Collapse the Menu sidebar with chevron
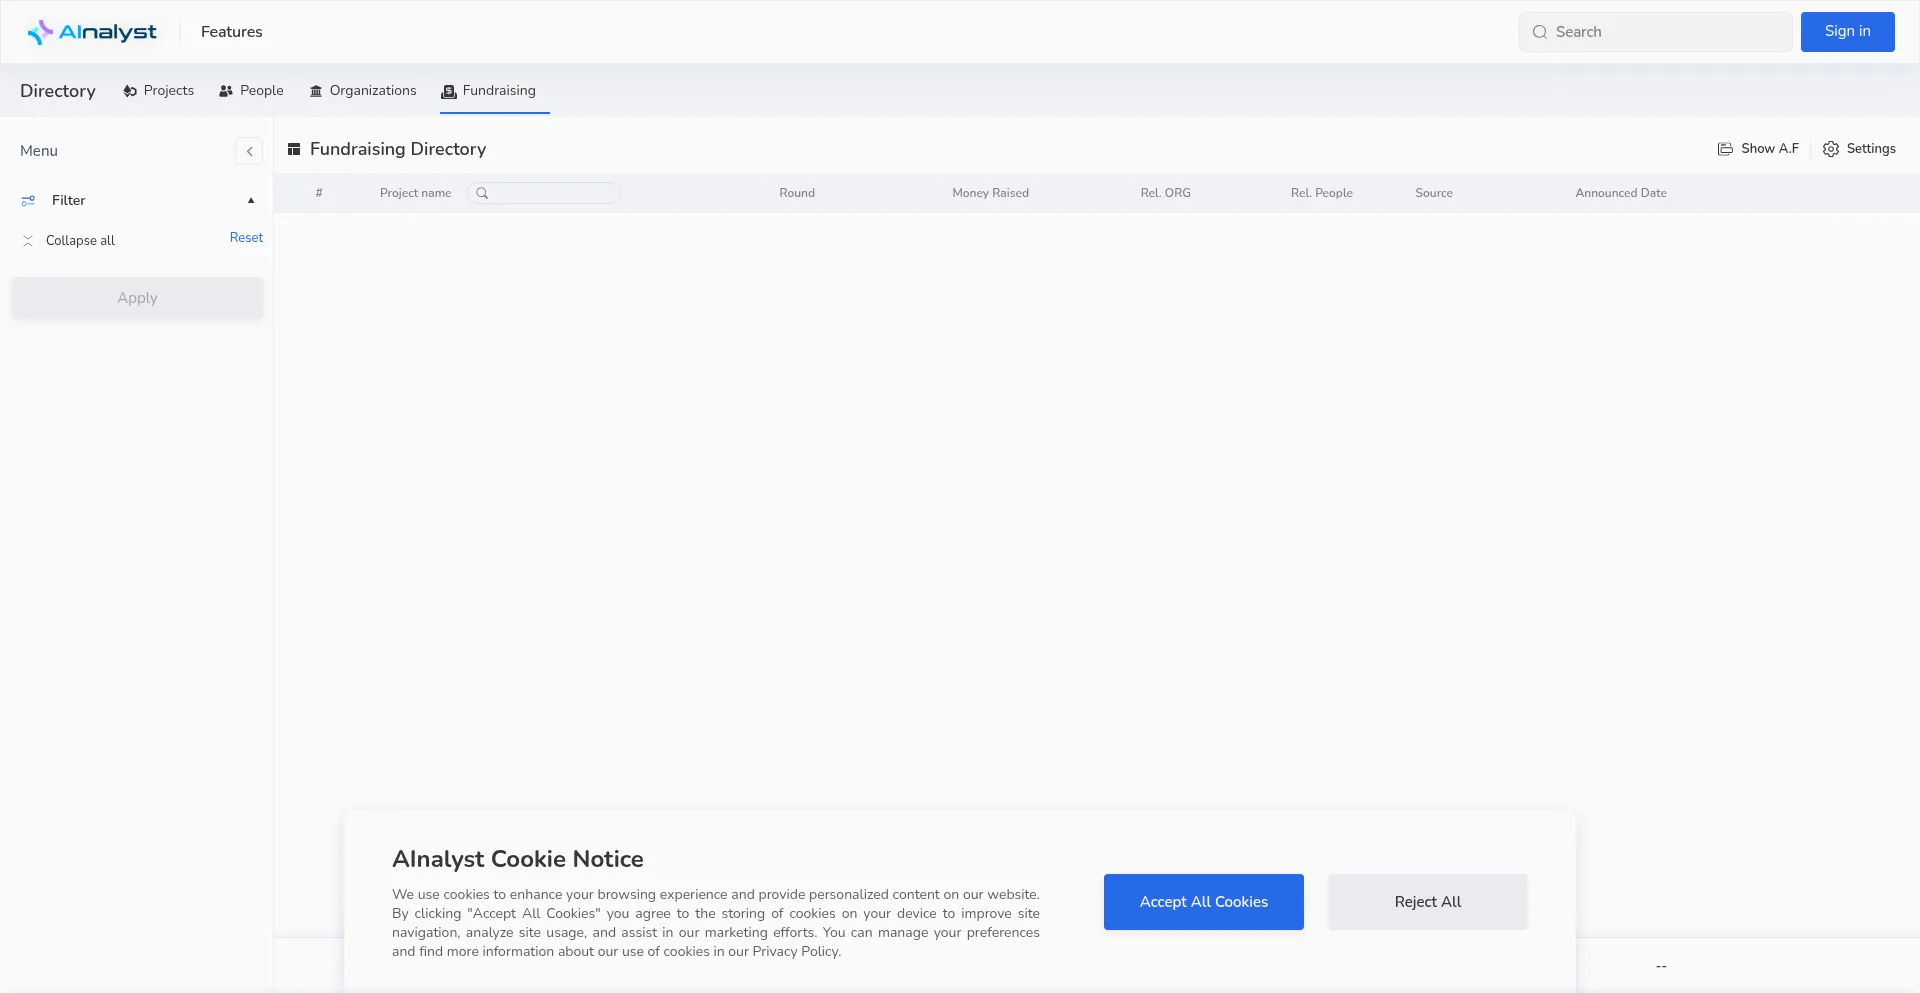This screenshot has height=993, width=1920. point(249,151)
